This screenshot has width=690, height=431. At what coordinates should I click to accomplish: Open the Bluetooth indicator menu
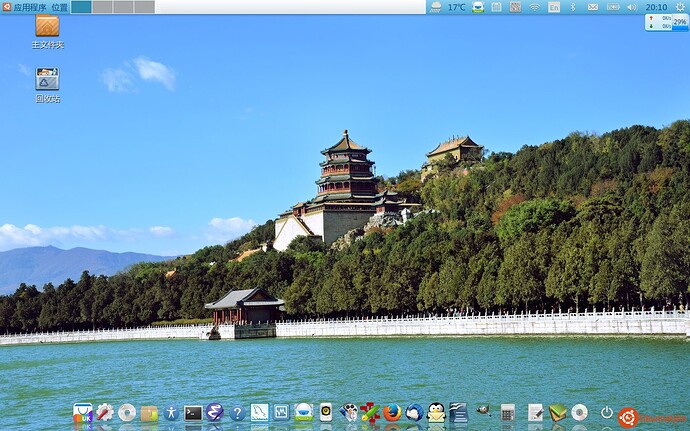click(573, 7)
